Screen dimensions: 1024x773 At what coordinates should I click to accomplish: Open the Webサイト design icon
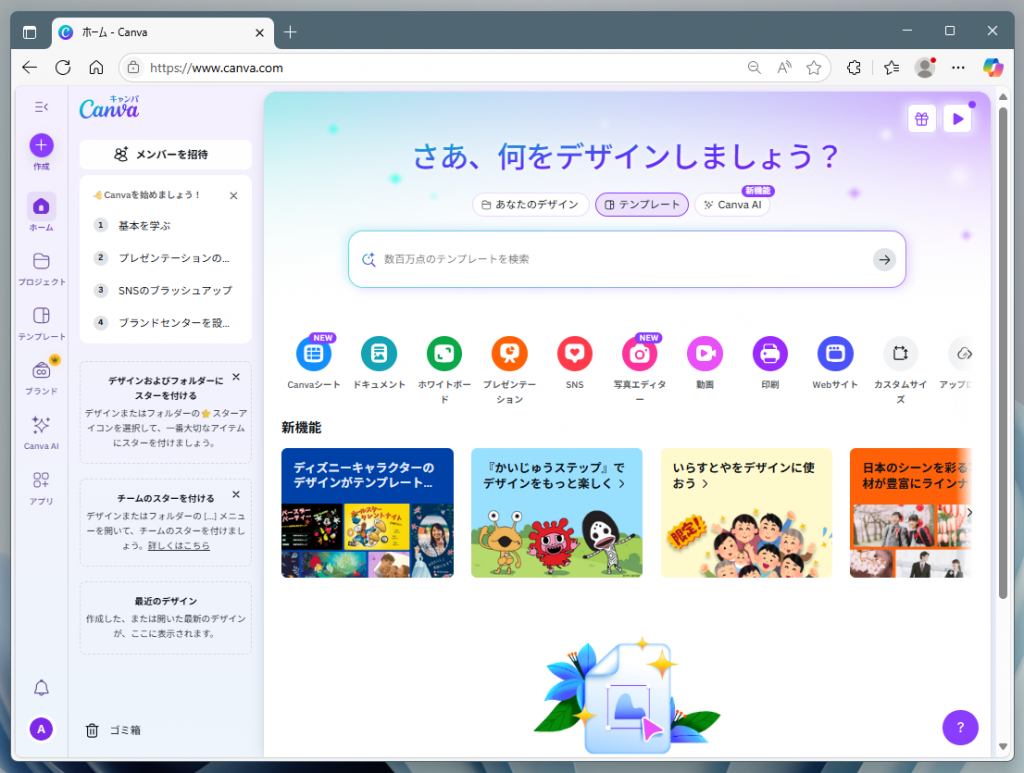pos(834,353)
